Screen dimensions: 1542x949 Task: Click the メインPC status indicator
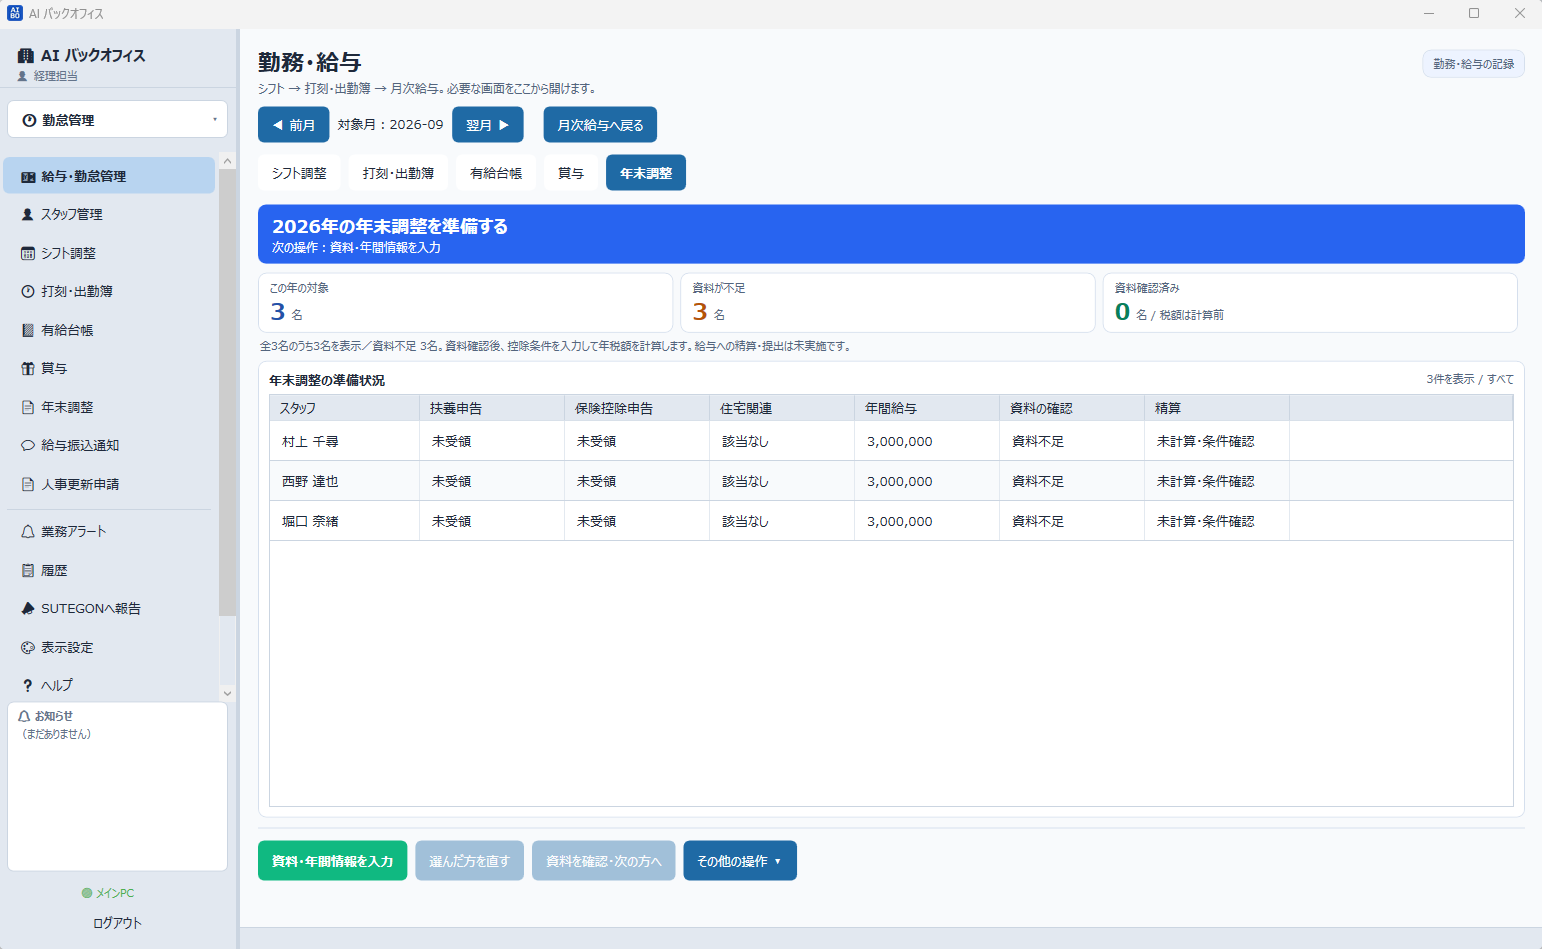pyautogui.click(x=108, y=893)
